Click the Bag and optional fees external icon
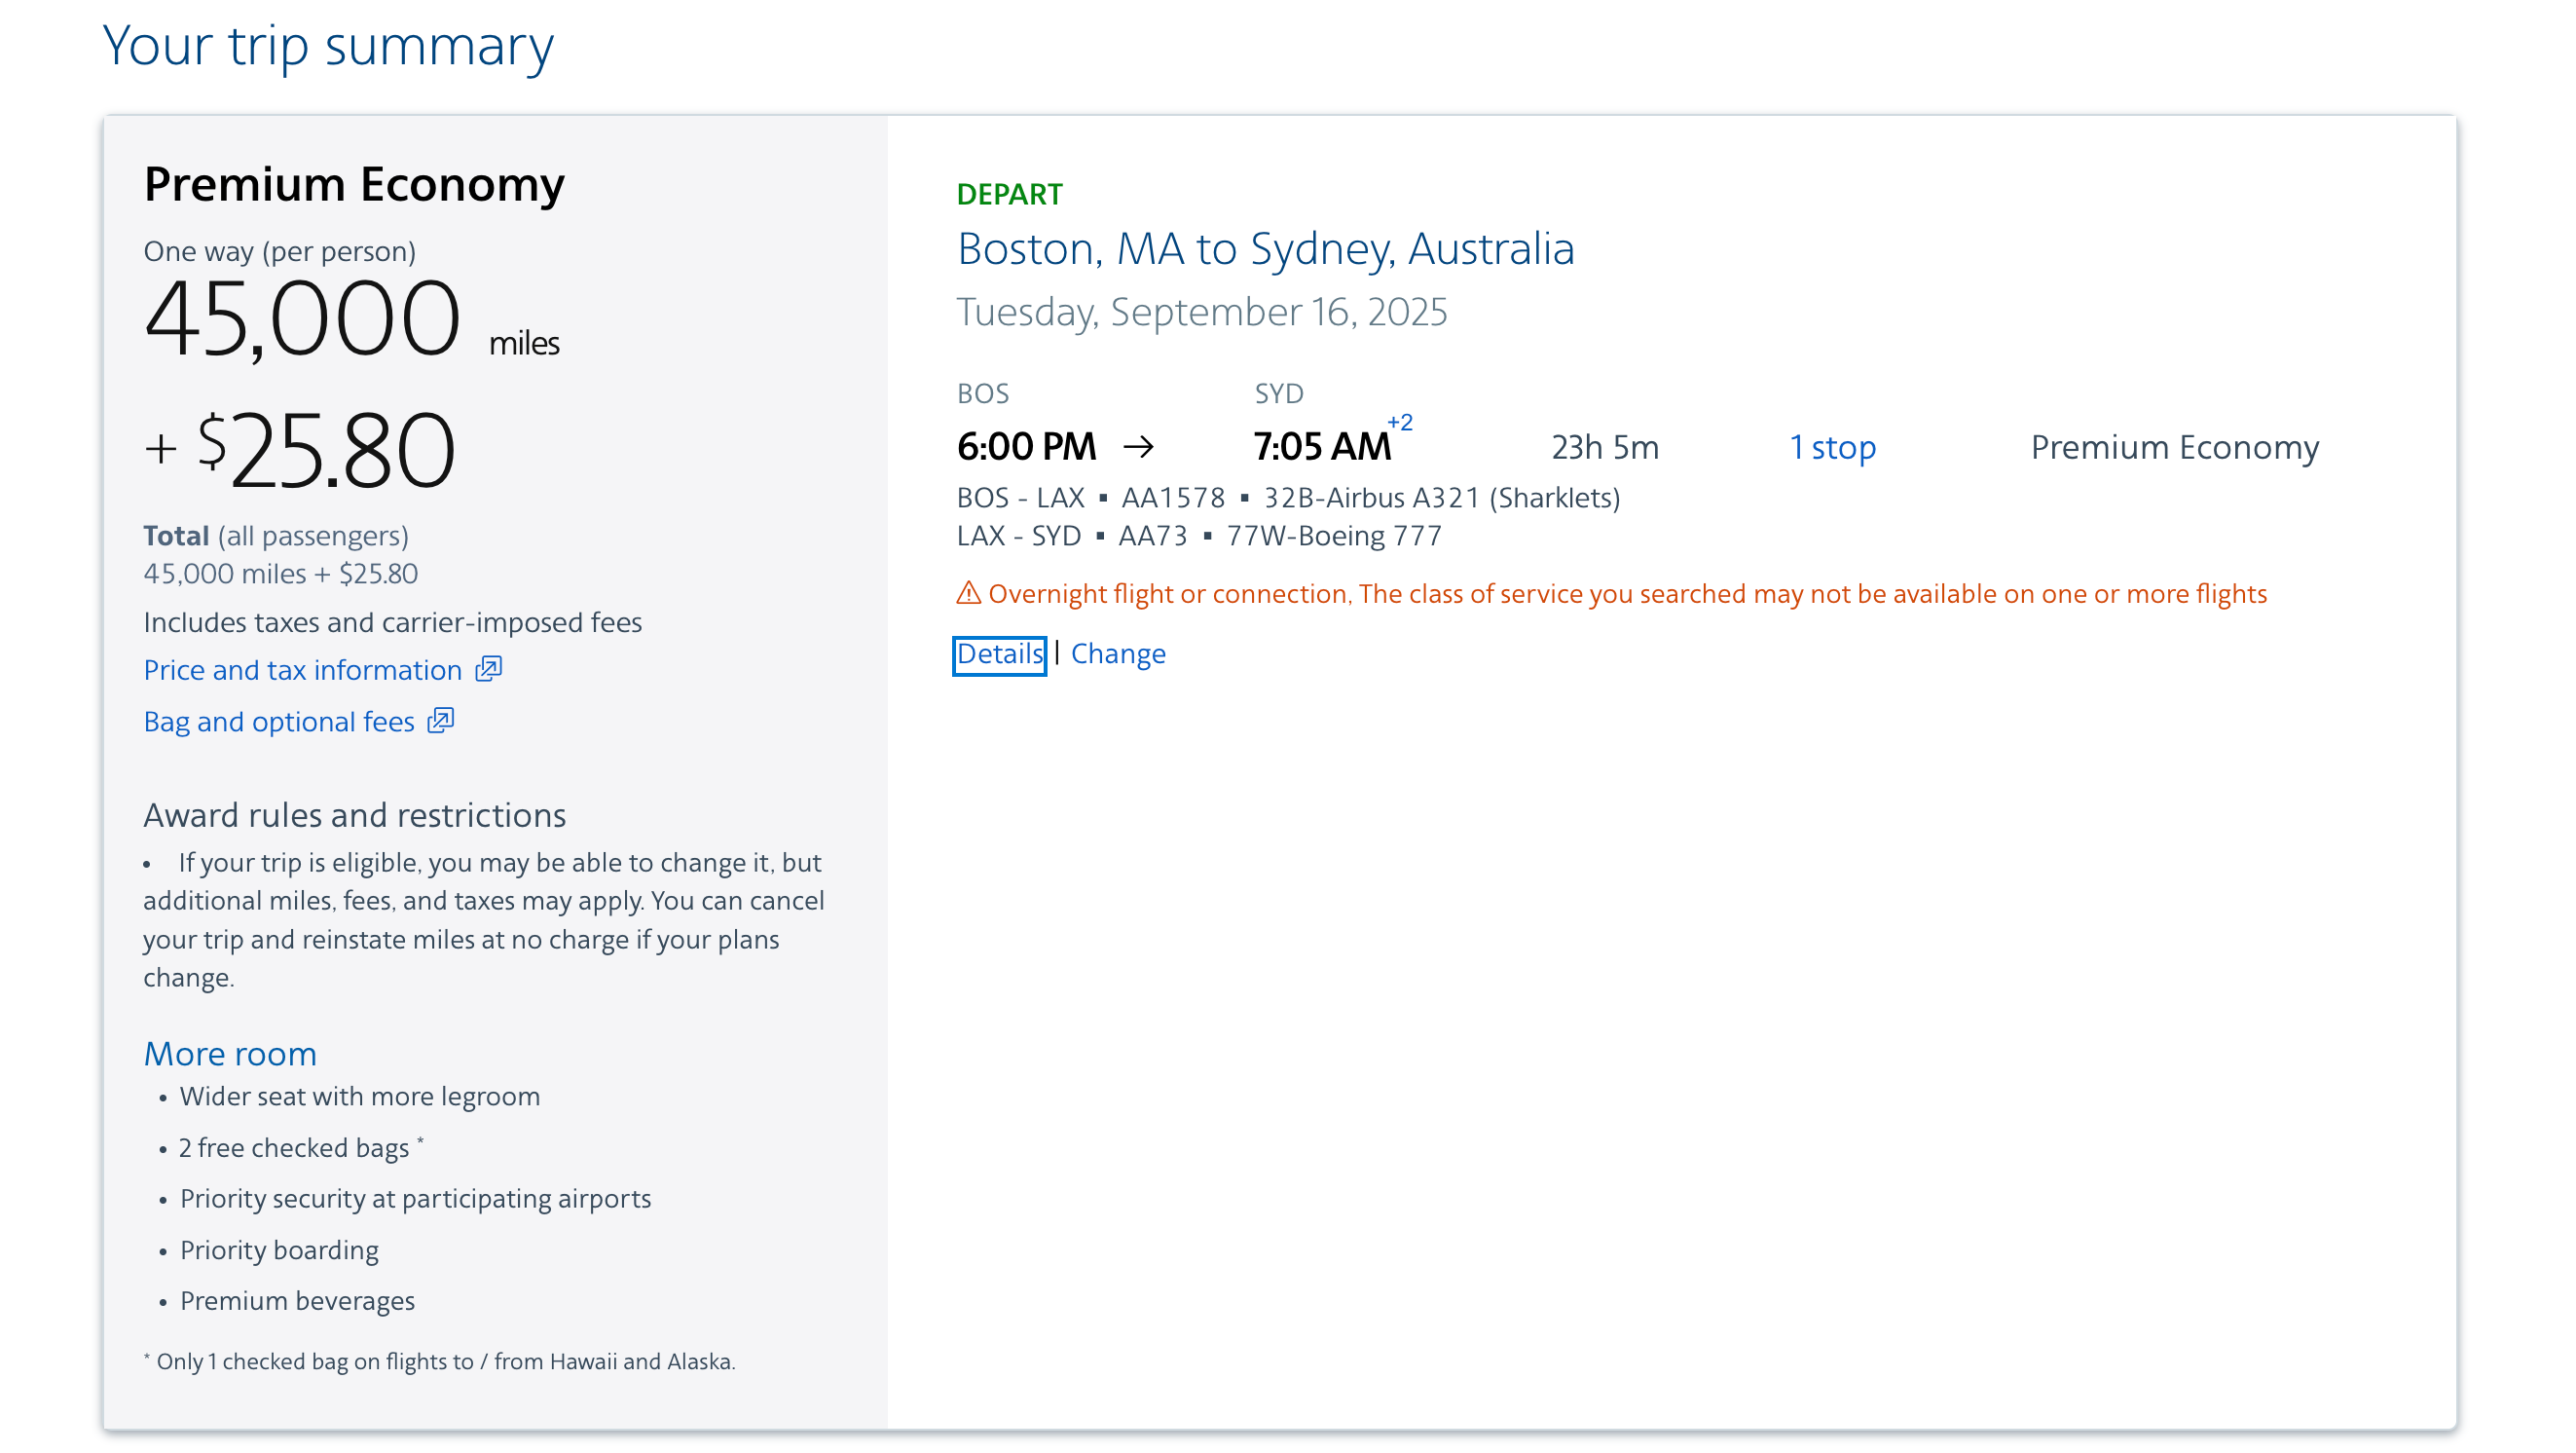The image size is (2576, 1453). click(x=441, y=721)
